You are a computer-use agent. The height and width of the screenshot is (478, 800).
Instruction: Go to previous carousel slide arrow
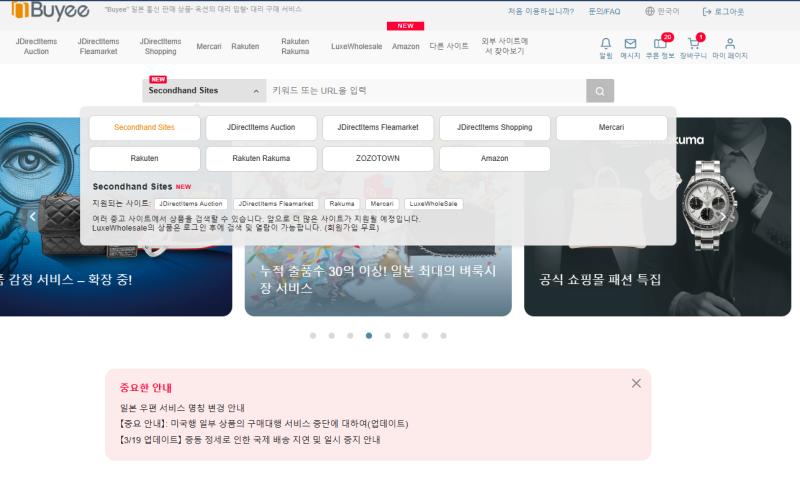coord(33,217)
